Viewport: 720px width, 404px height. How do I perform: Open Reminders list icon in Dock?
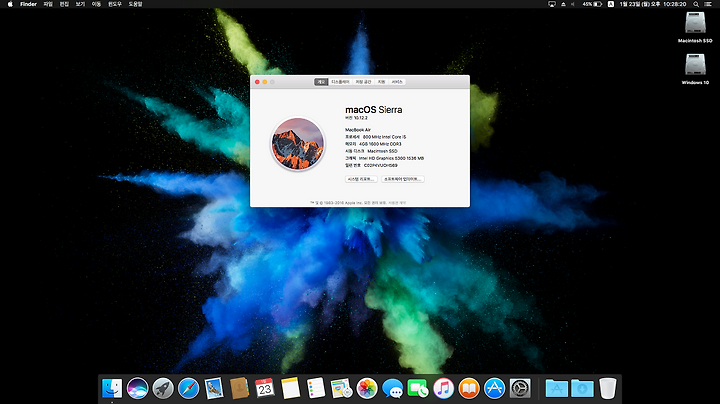point(316,388)
